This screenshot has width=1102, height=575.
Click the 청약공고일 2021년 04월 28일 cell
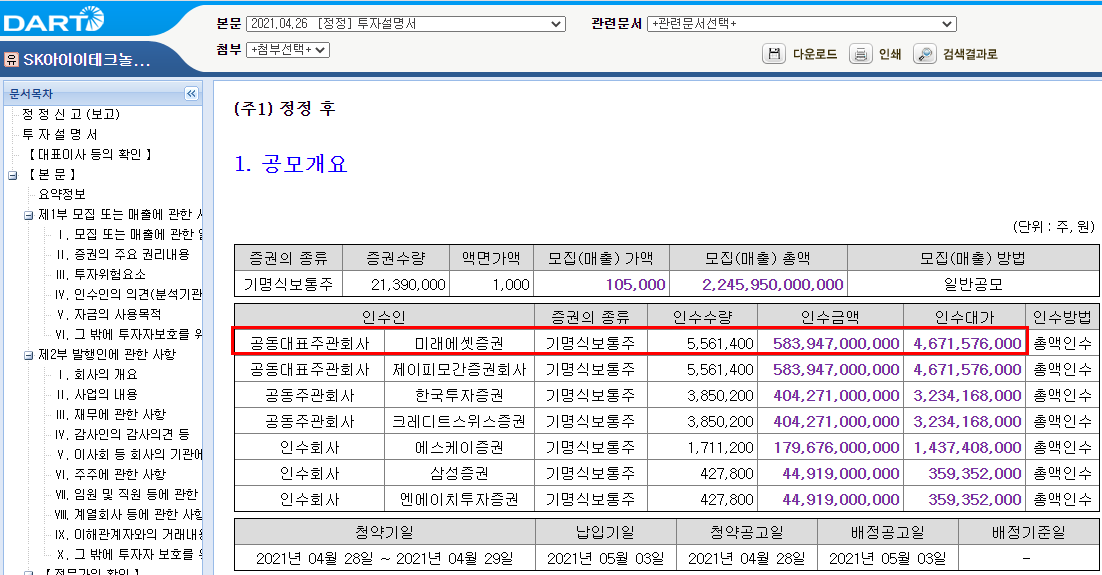pyautogui.click(x=746, y=558)
